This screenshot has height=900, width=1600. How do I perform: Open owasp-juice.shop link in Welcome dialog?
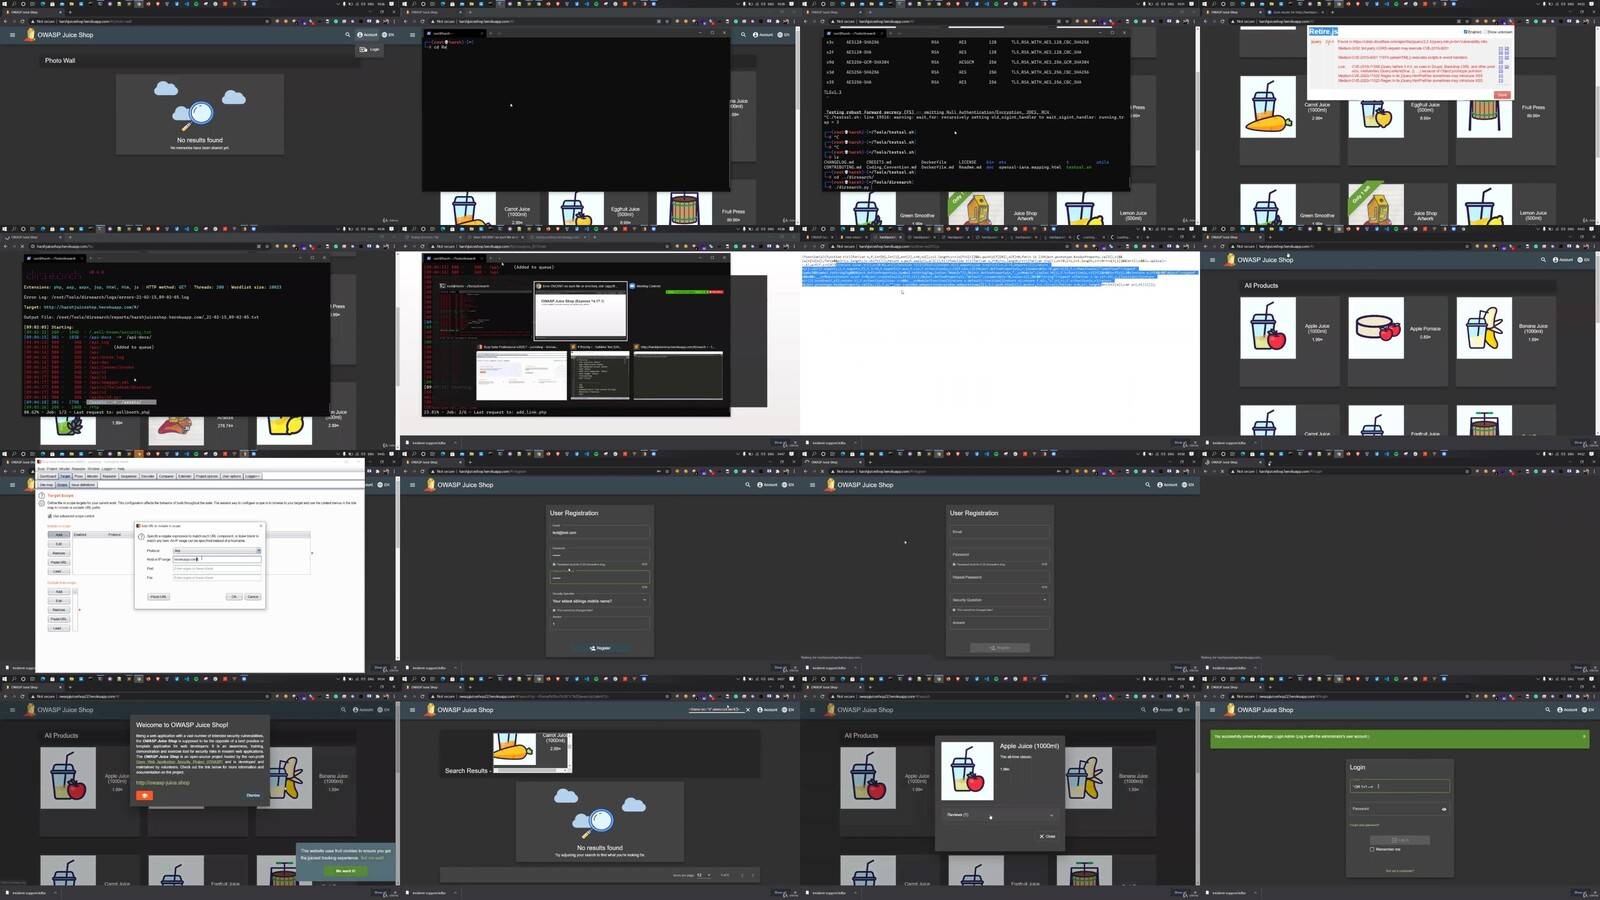click(162, 783)
